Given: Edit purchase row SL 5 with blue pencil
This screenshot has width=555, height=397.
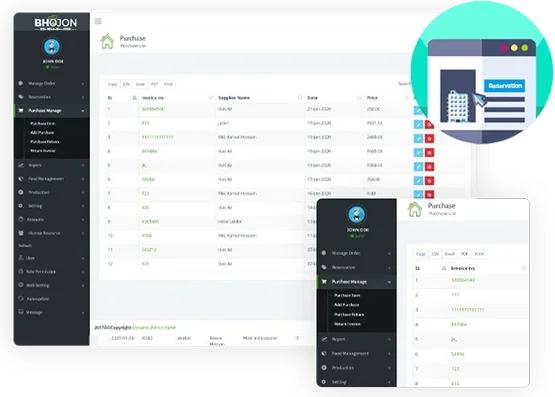Looking at the screenshot, I should pyautogui.click(x=418, y=167).
